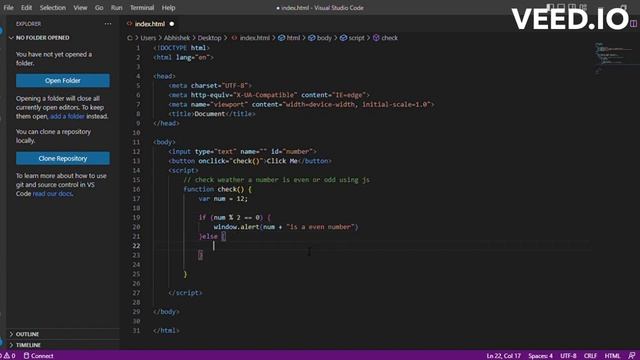Image resolution: width=640 pixels, height=360 pixels.
Task: Click the meta charset UTF-8 line
Action: [210, 86]
